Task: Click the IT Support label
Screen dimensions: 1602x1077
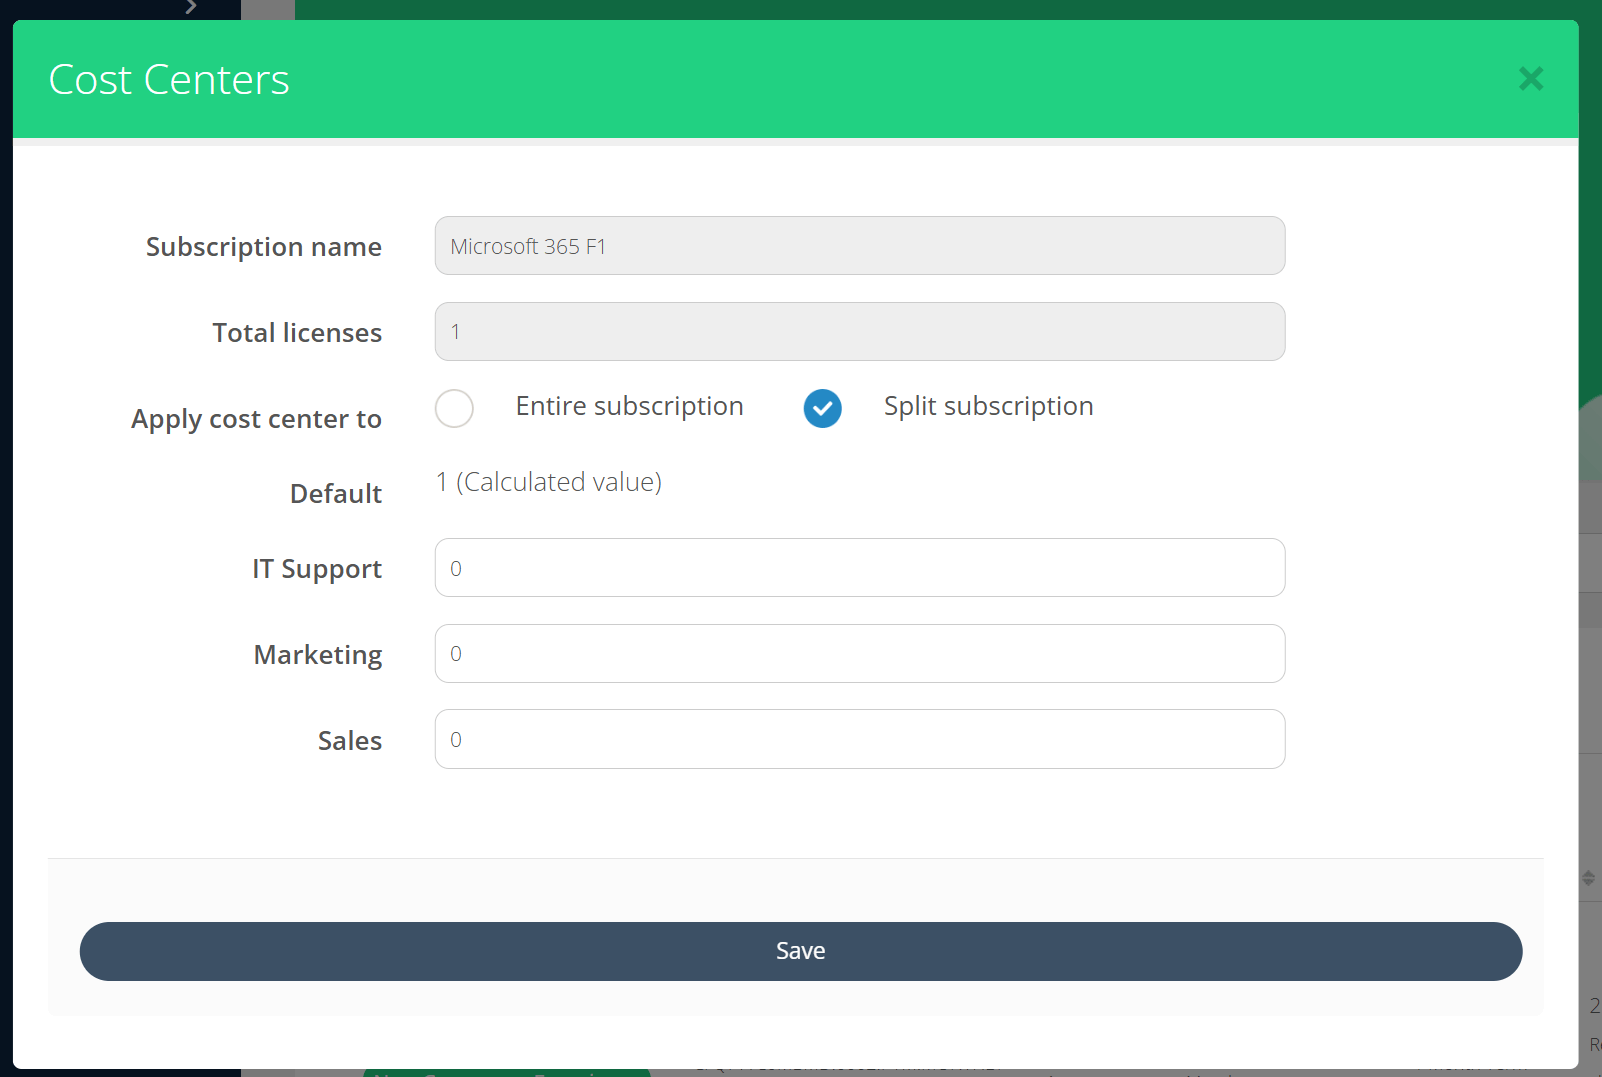Action: tap(316, 569)
